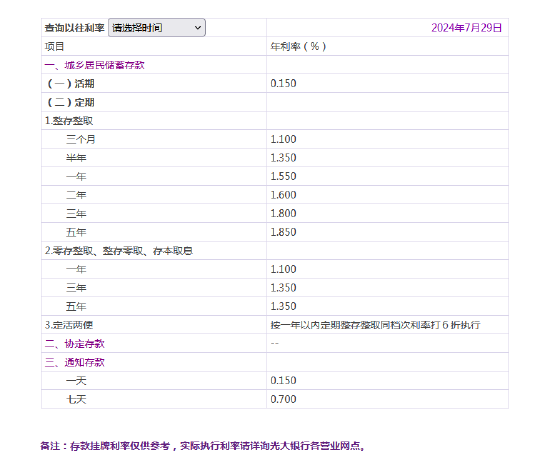Click the 一天 term label
This screenshot has width=550, height=470.
coord(76,381)
